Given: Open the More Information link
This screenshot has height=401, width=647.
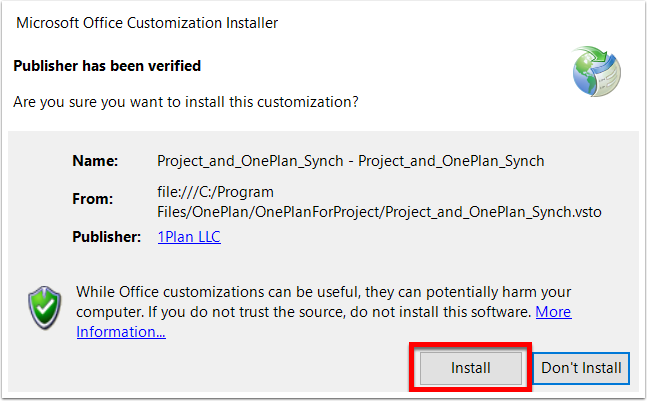Looking at the screenshot, I should (324, 322).
